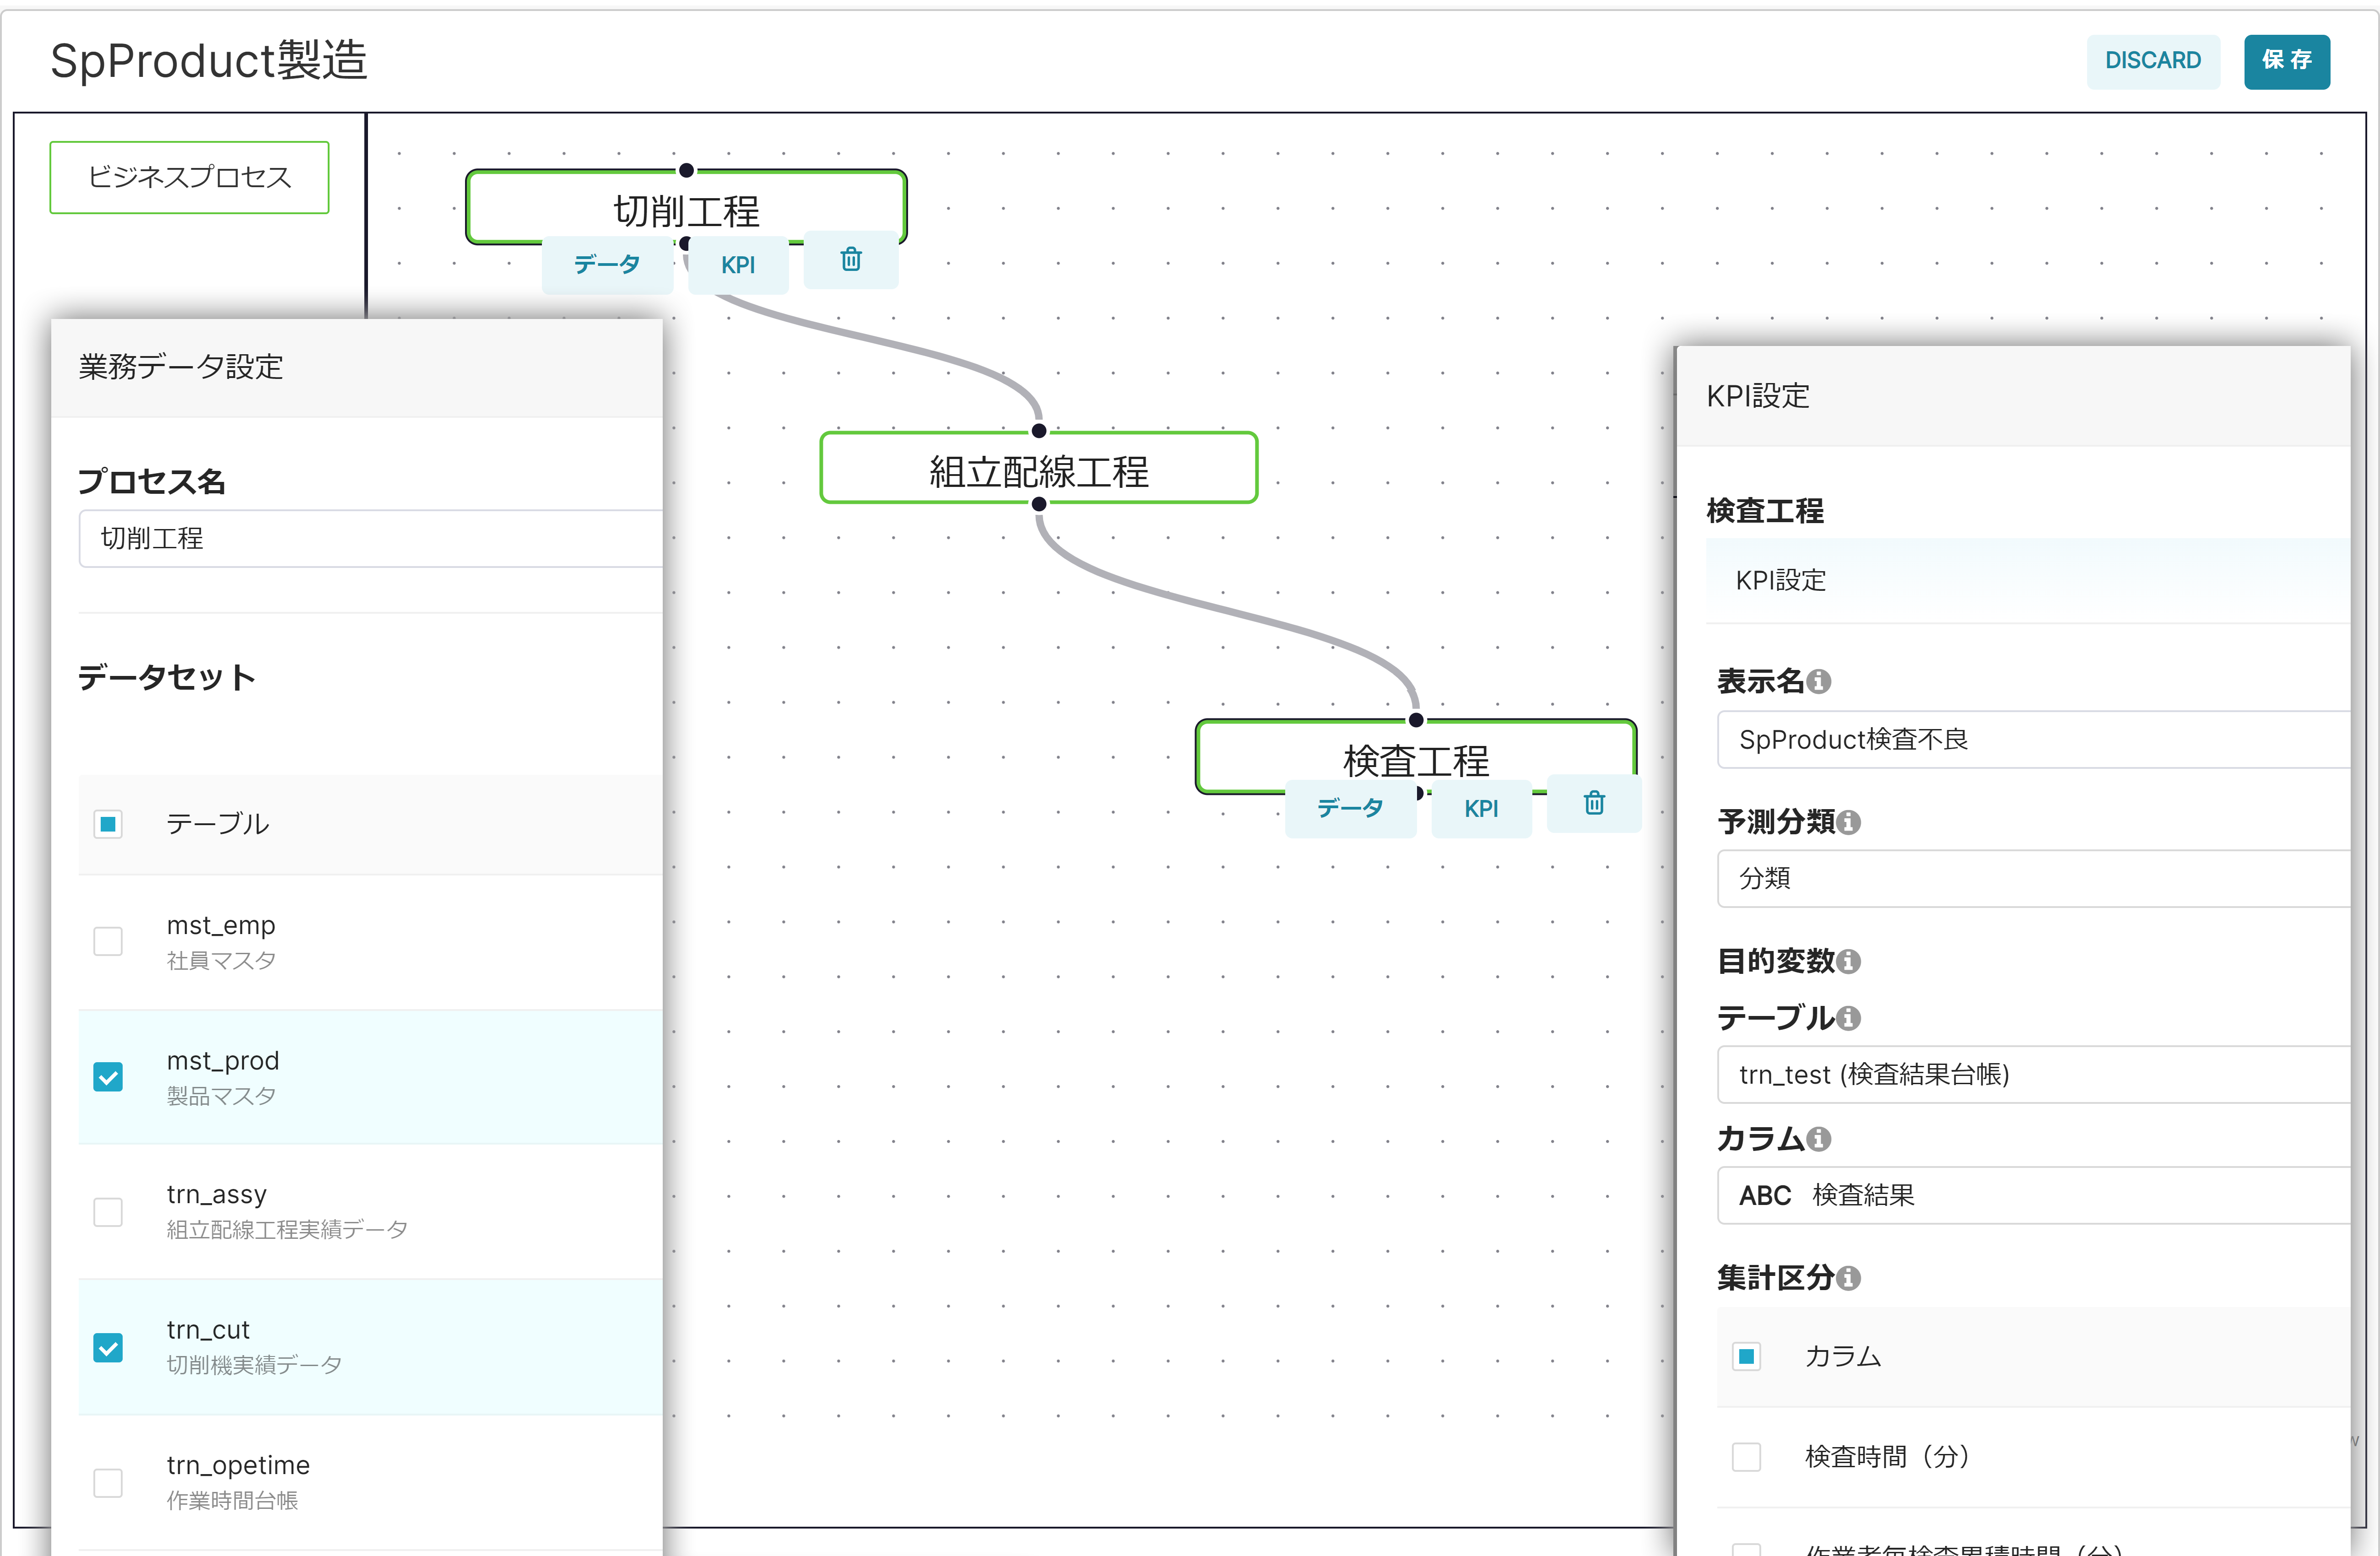
Task: Check the trn_opetime 作業時間台帳 checkbox
Action: tap(108, 1483)
